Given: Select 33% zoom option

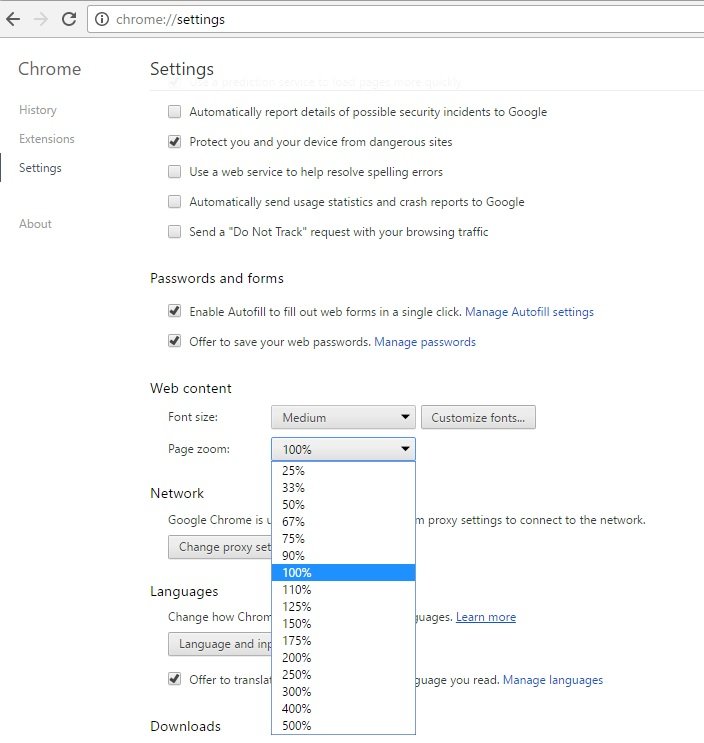Looking at the screenshot, I should click(x=343, y=488).
